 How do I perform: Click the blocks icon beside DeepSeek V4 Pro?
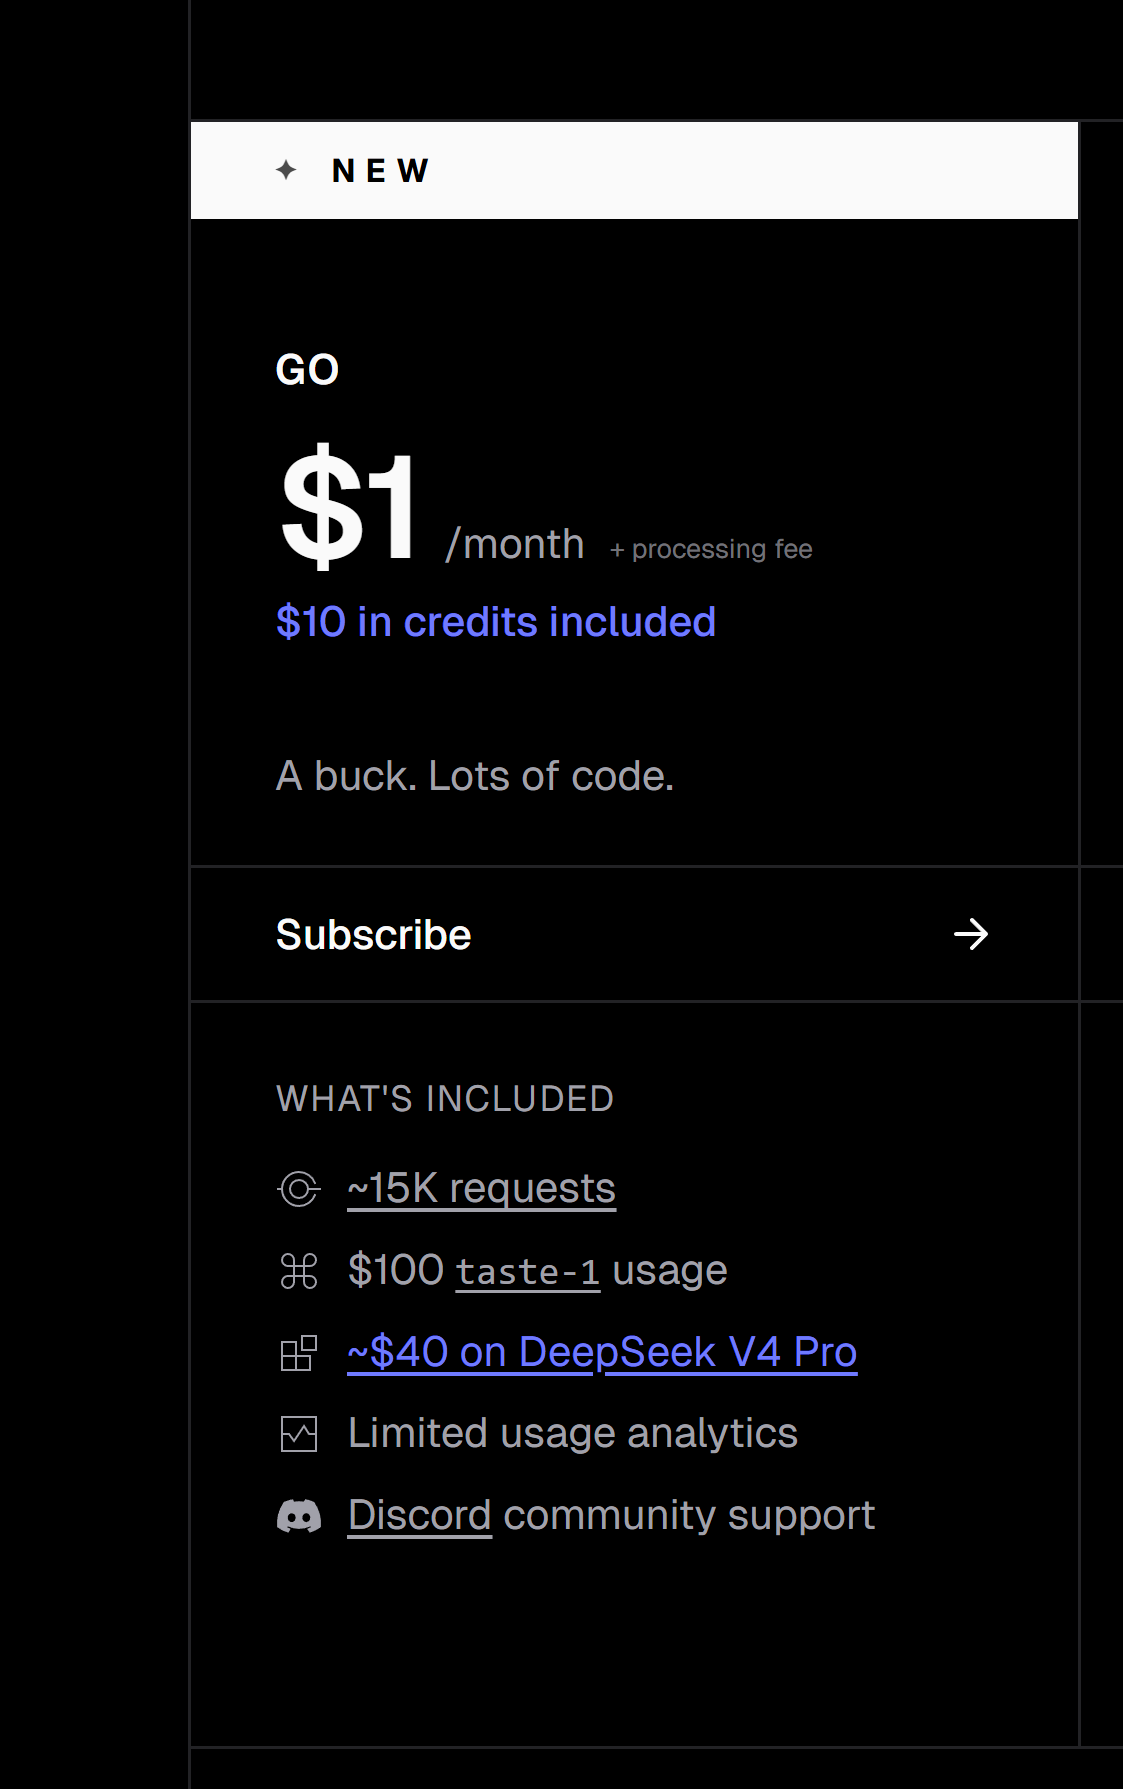(x=298, y=1353)
